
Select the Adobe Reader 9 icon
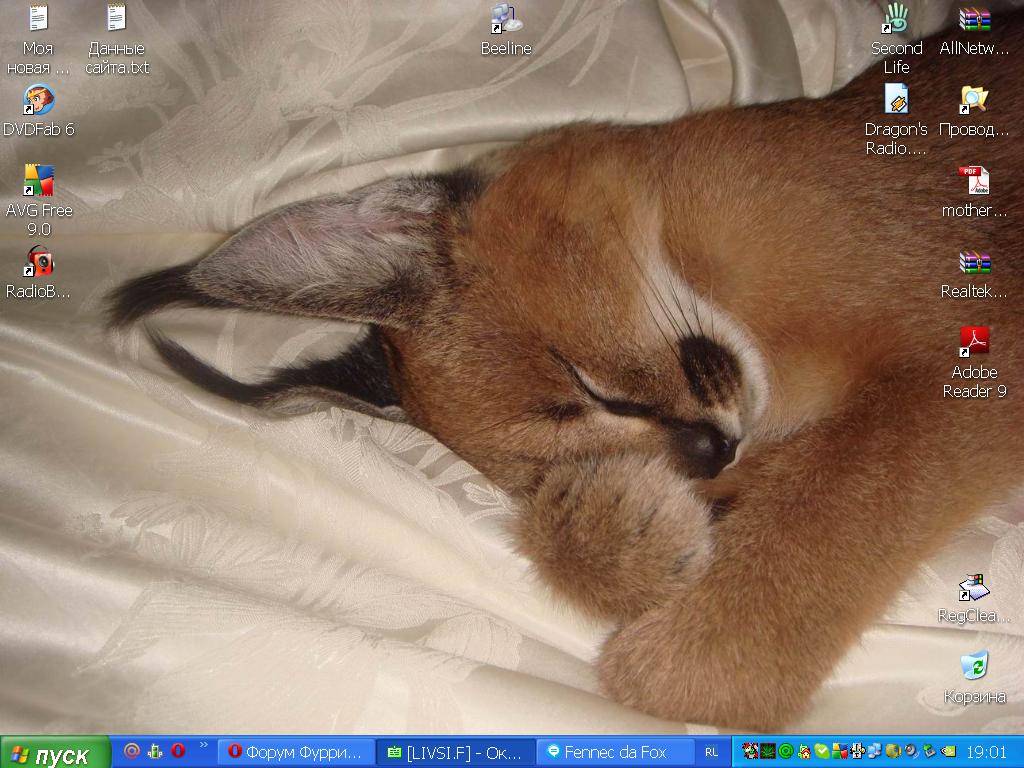coord(974,344)
